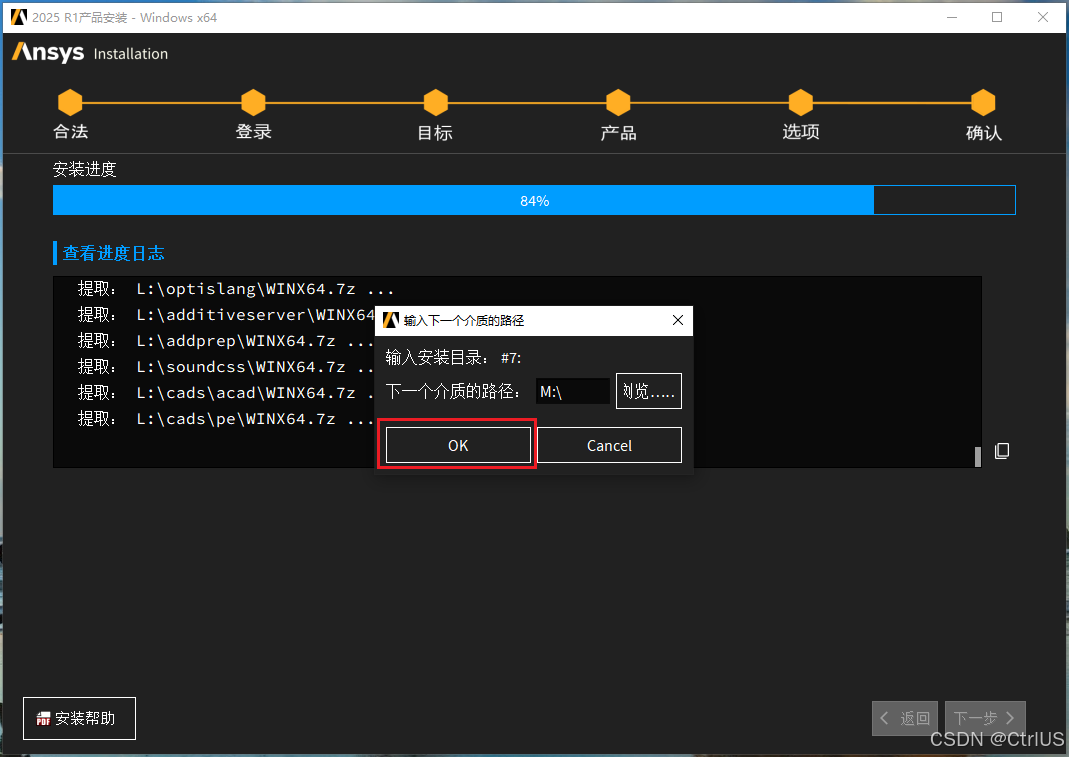Screen dimensions: 1069x757
Task: Click log line L:\cads\pe\WINX64.7z
Action: tap(226, 419)
